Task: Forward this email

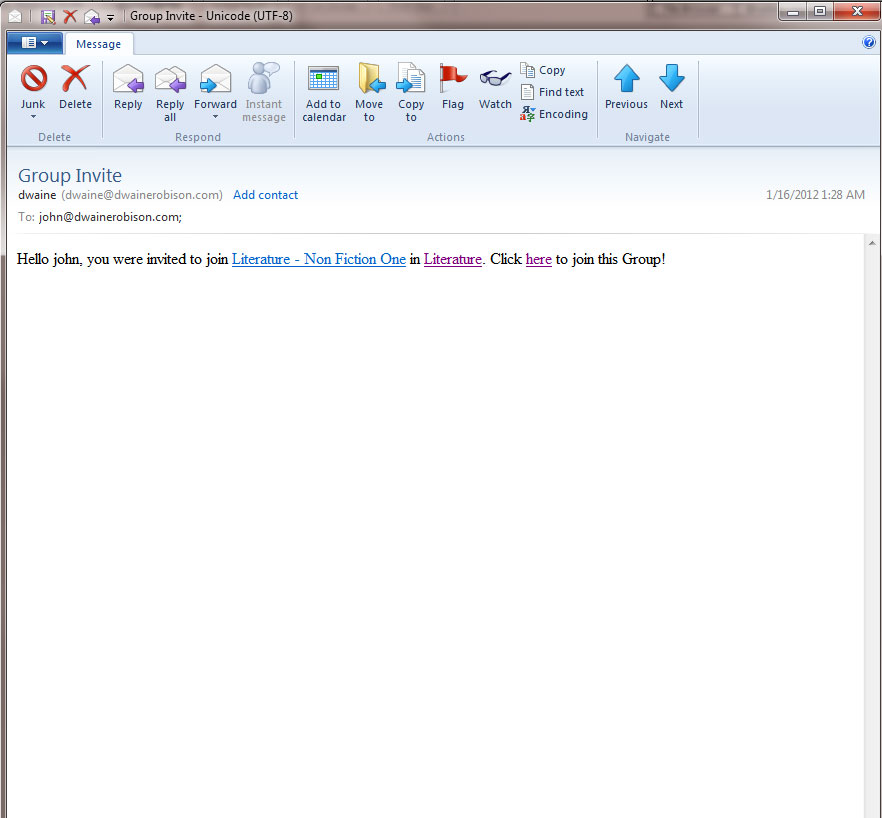Action: pyautogui.click(x=215, y=87)
